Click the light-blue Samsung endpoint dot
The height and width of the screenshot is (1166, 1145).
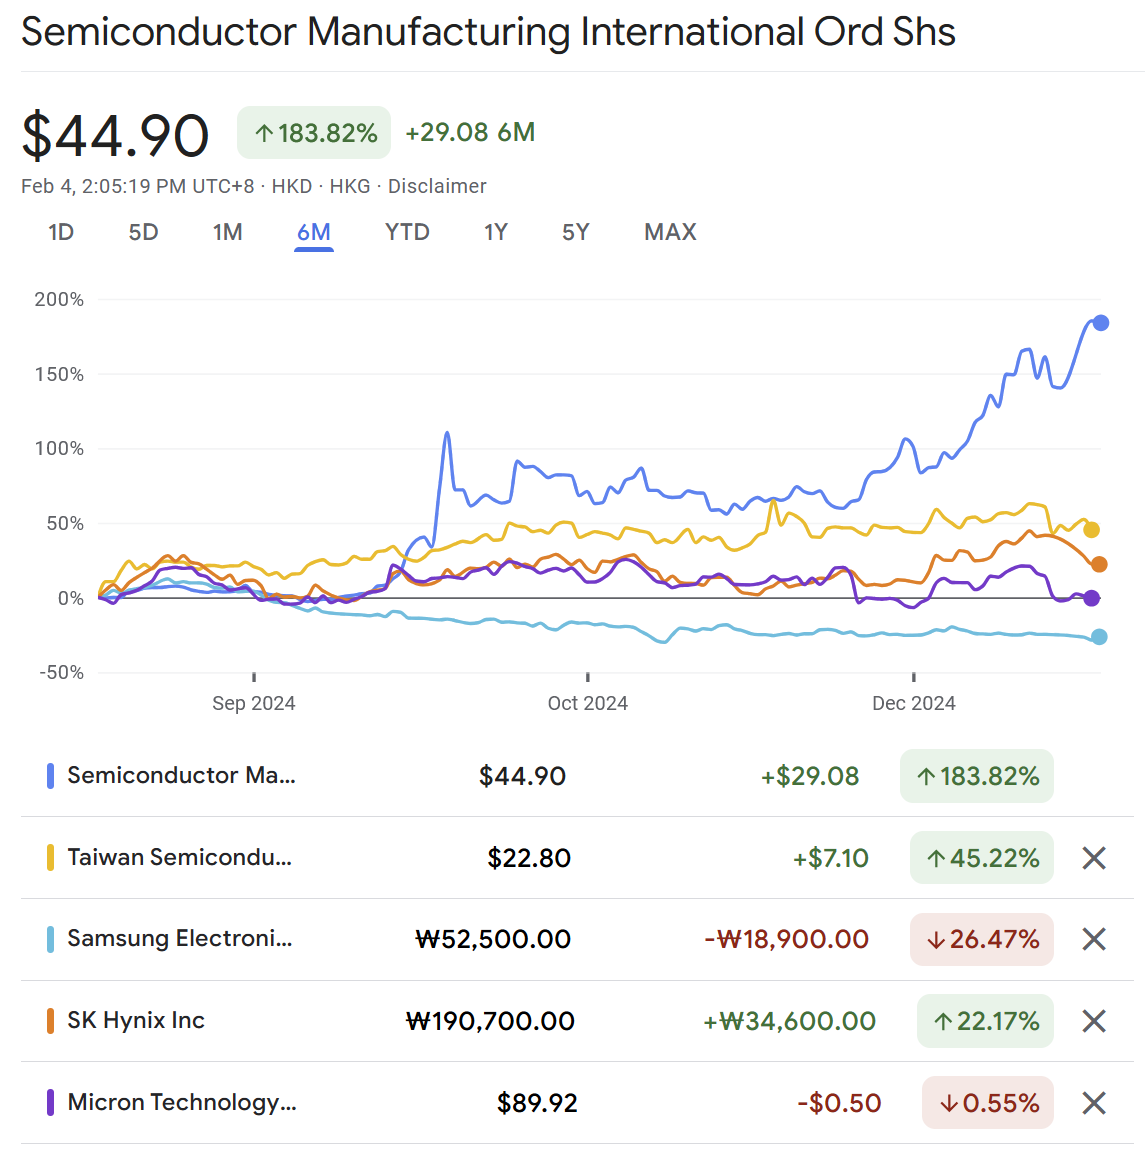(x=1099, y=637)
